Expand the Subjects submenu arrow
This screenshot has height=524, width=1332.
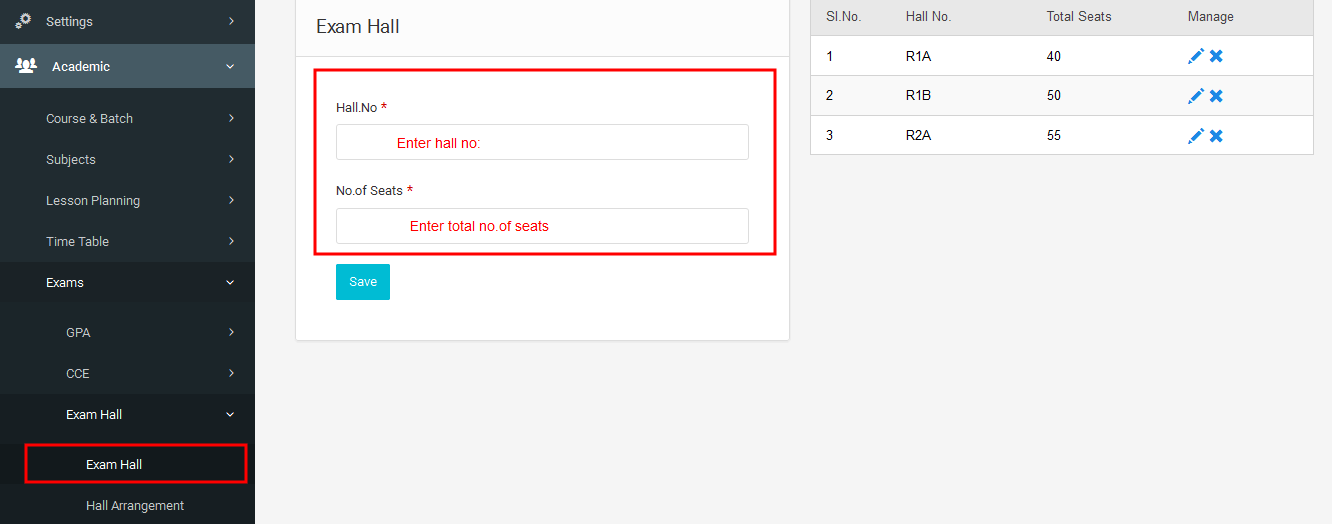[231, 159]
